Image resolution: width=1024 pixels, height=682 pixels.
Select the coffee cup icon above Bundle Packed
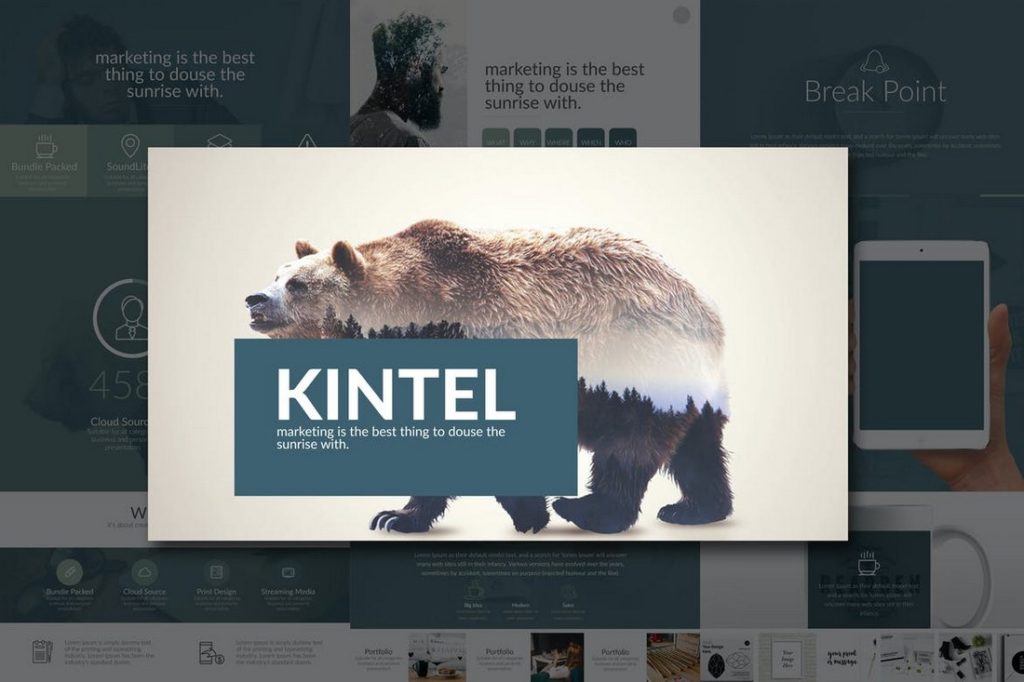(x=44, y=145)
